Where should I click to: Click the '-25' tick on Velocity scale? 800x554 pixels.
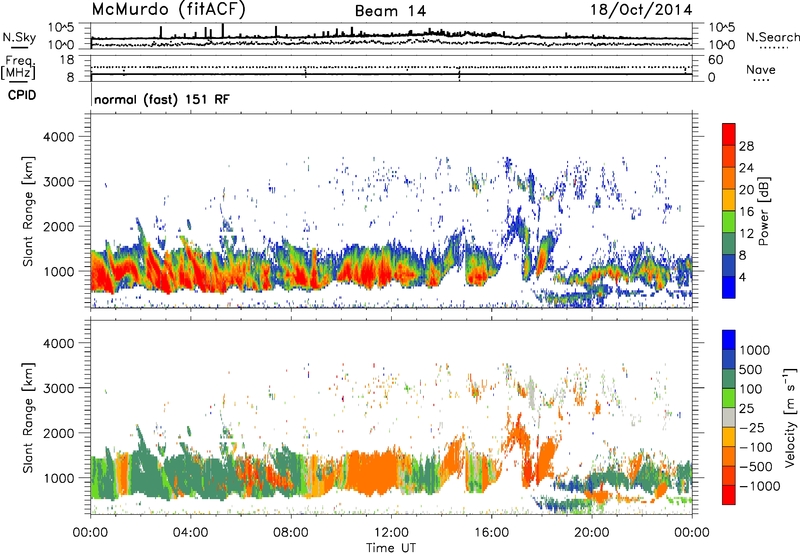click(x=752, y=428)
